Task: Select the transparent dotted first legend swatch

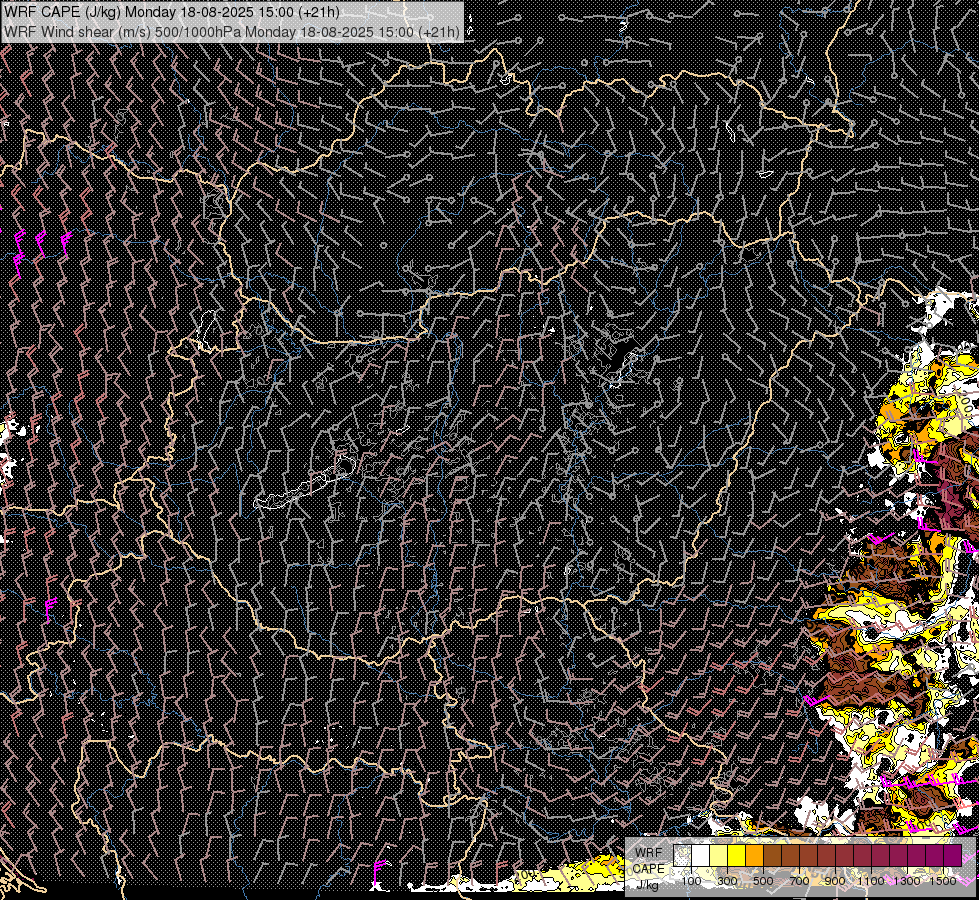Action: (x=682, y=856)
